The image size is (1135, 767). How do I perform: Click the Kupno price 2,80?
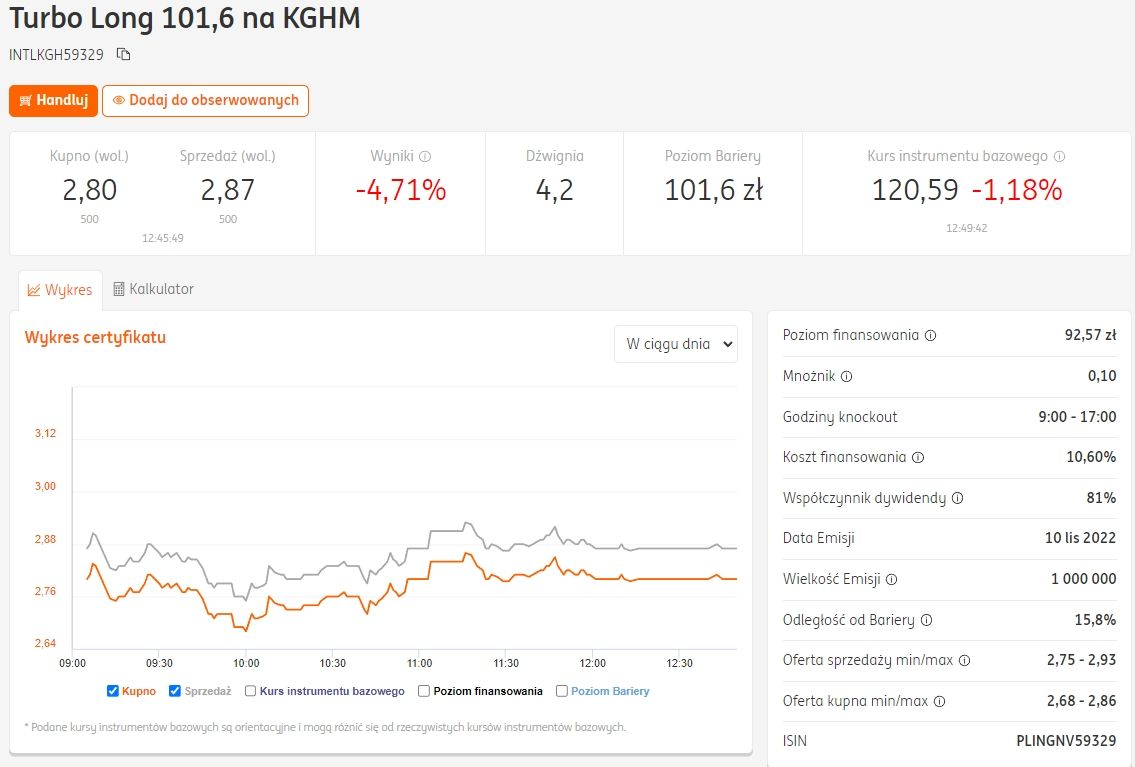(90, 190)
